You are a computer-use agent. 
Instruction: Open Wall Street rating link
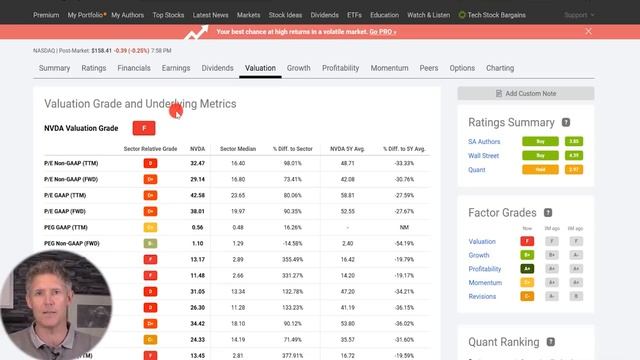coord(484,156)
